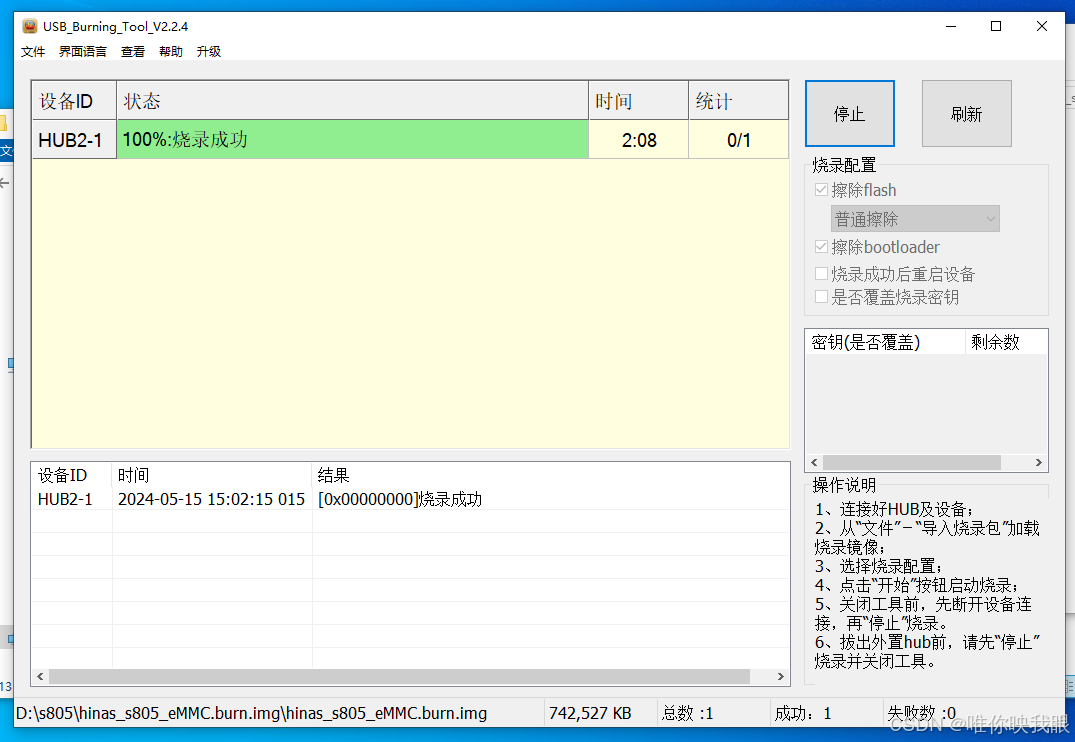1075x742 pixels.
Task: Click the 刷新 button
Action: point(966,114)
